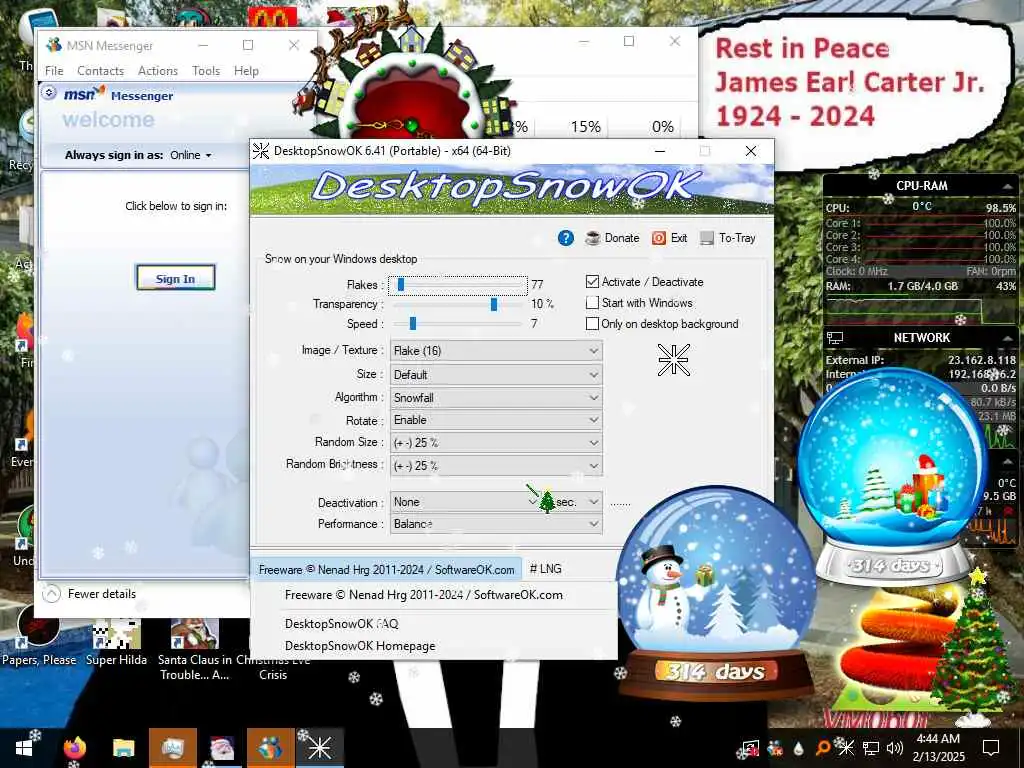Choose DesktopSnowOK Homepage menu entry
This screenshot has width=1024, height=768.
[360, 646]
